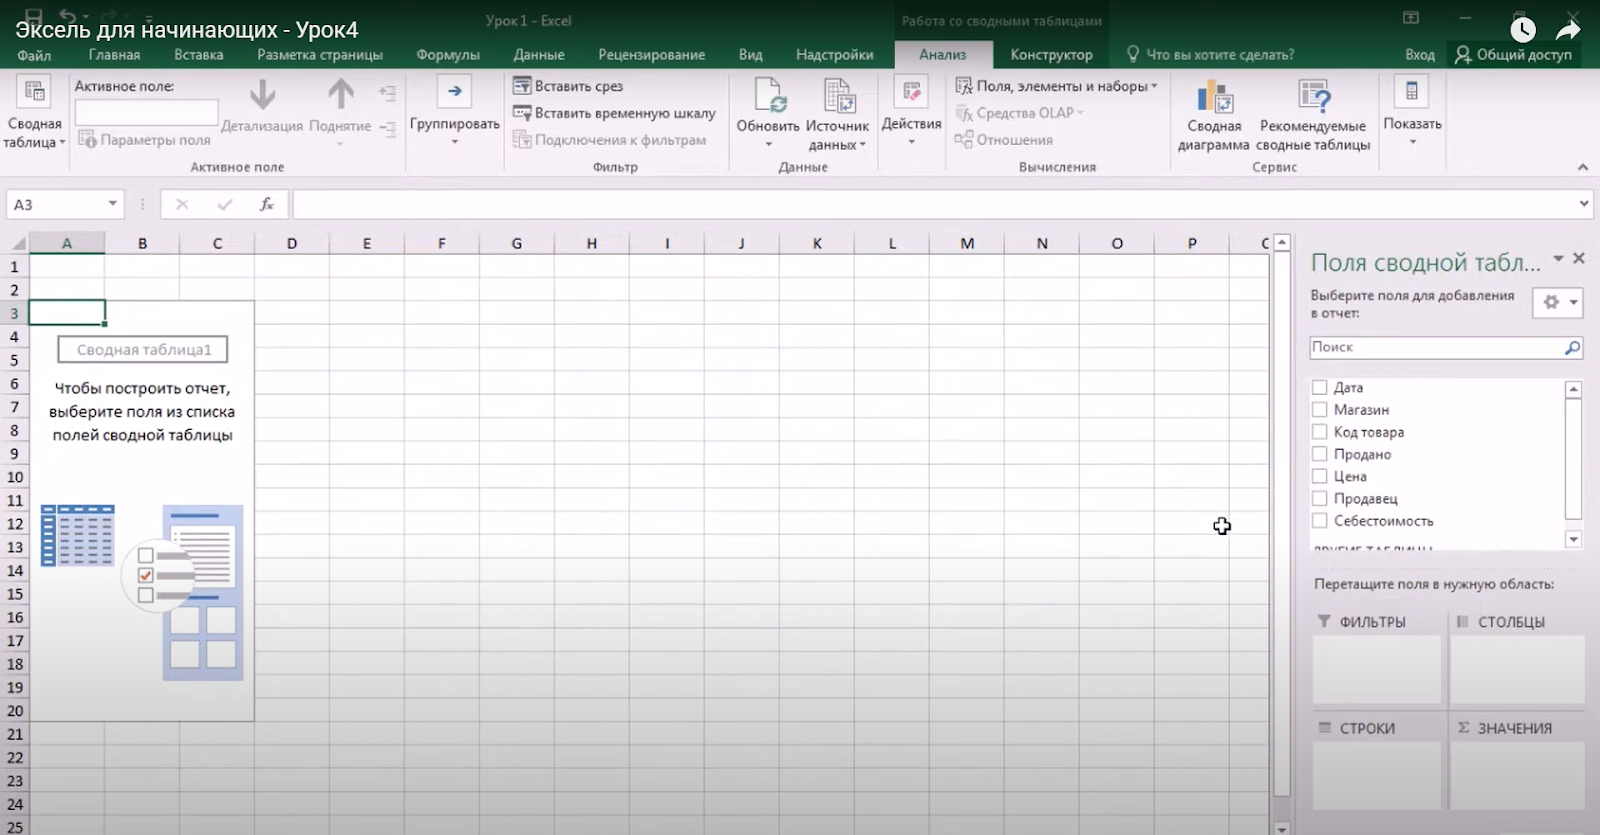This screenshot has height=835, width=1600.
Task: Click the Вход sign-in link
Action: coord(1419,55)
